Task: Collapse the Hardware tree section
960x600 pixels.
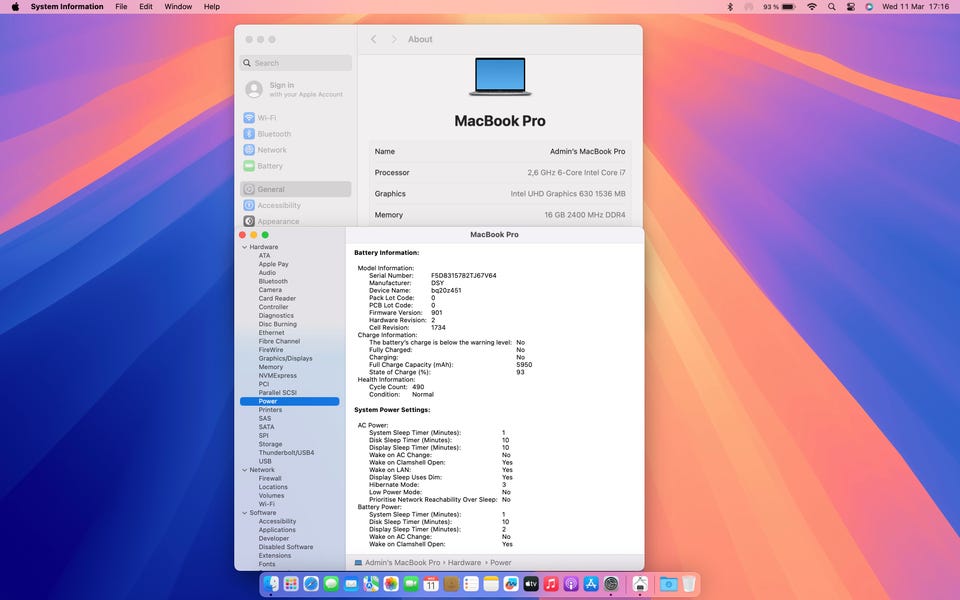Action: pyautogui.click(x=243, y=247)
